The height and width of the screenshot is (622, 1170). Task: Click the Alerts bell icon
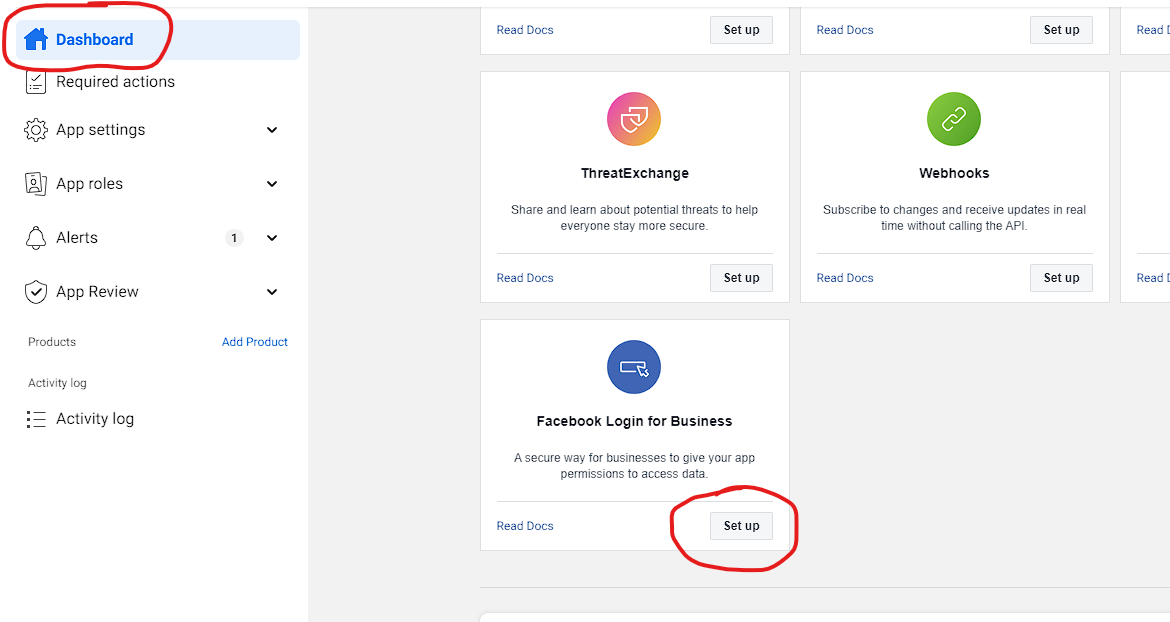pos(36,238)
